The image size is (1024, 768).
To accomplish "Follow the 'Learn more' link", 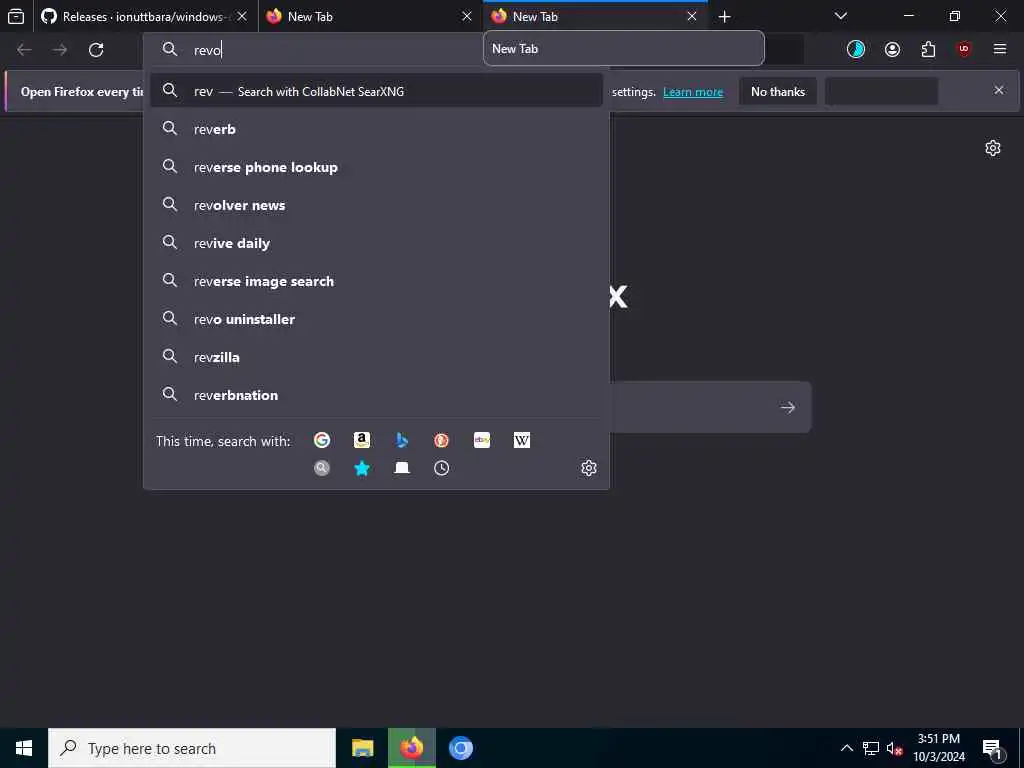I will point(693,92).
